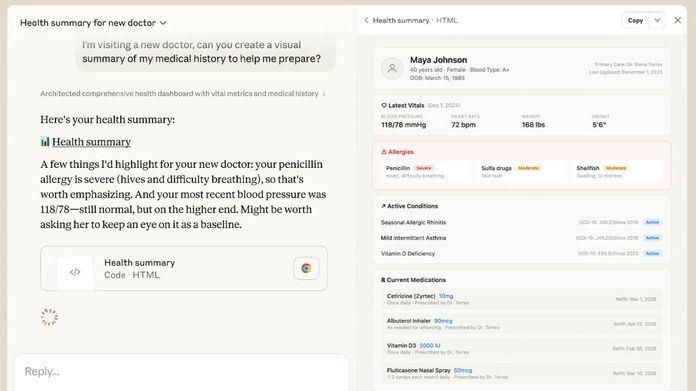Open the Health summary for new doctor dropdown

pyautogui.click(x=93, y=23)
